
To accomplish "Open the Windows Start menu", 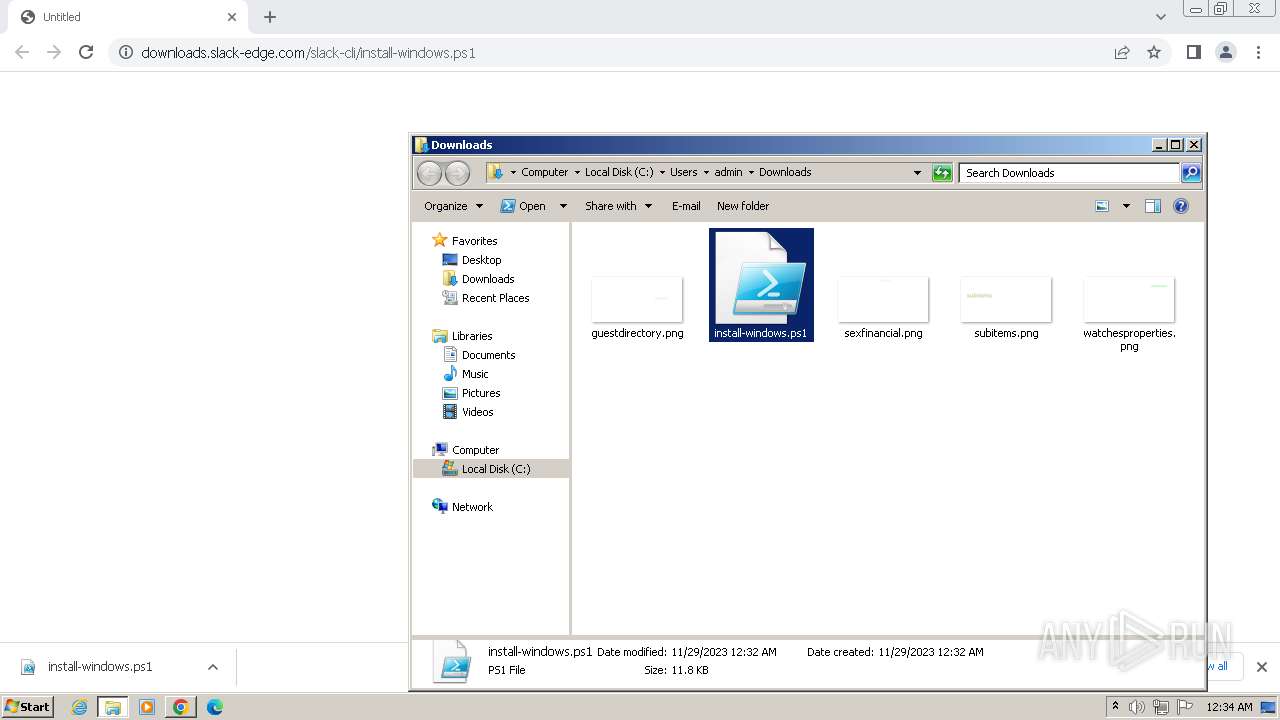I will [28, 706].
